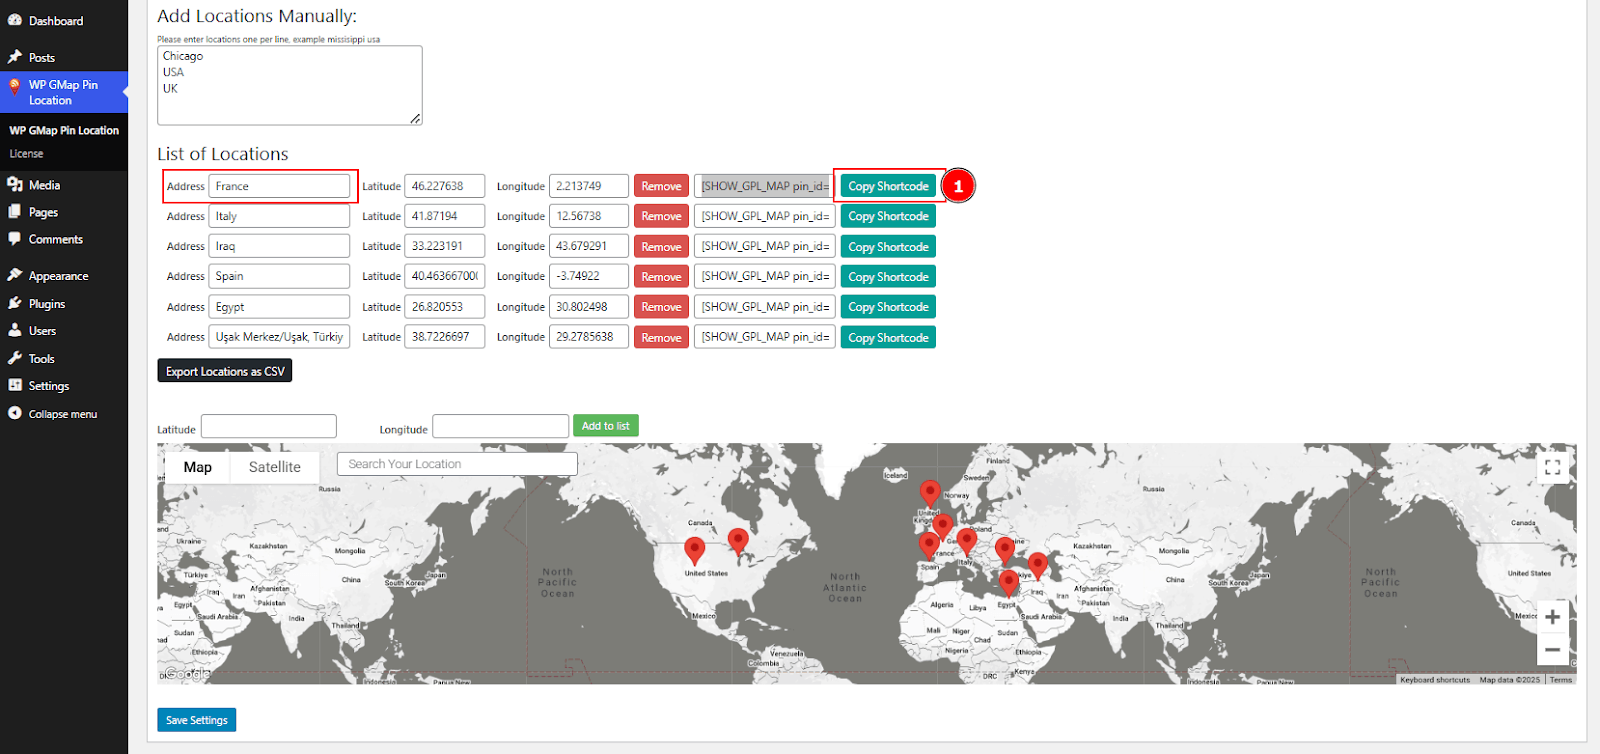Click the map pin over Spain
1600x754 pixels.
click(x=929, y=545)
